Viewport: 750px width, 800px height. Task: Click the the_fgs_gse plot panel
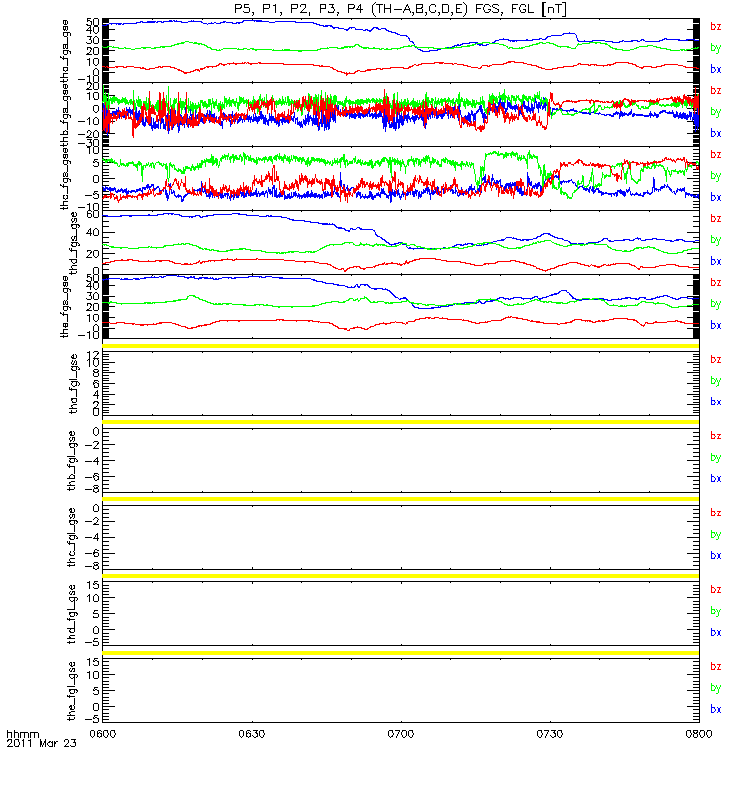point(401,307)
